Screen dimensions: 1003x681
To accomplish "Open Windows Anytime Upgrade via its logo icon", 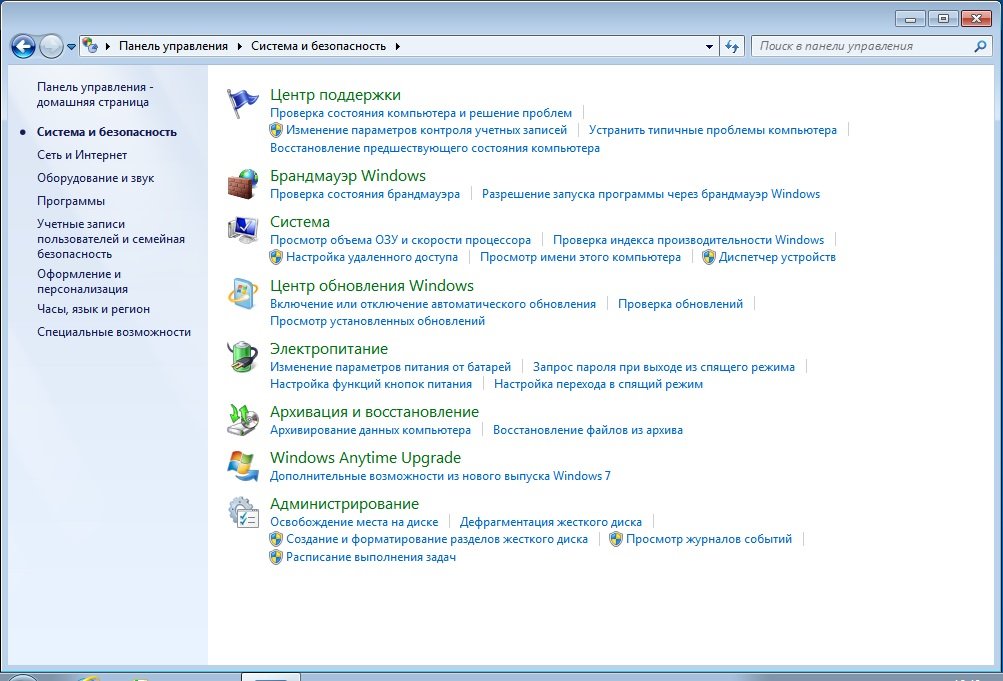I will tap(243, 464).
